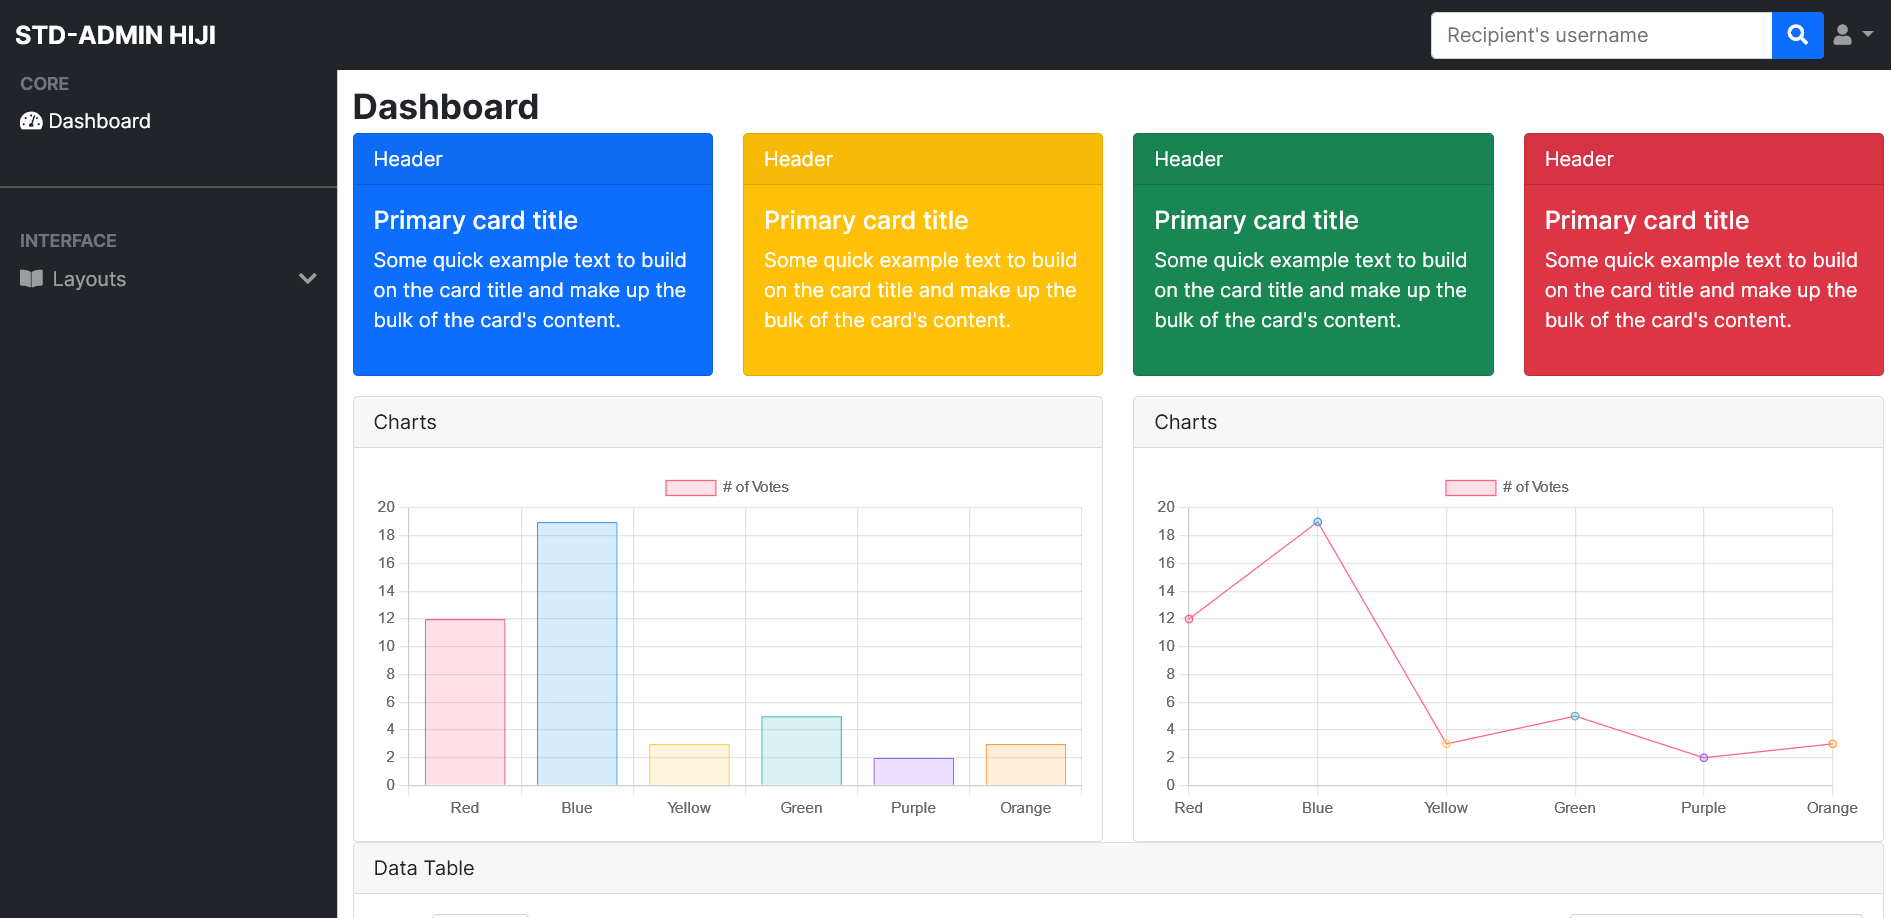Viewport: 1891px width, 918px height.
Task: Click the Data Table panel heading
Action: pyautogui.click(x=424, y=868)
